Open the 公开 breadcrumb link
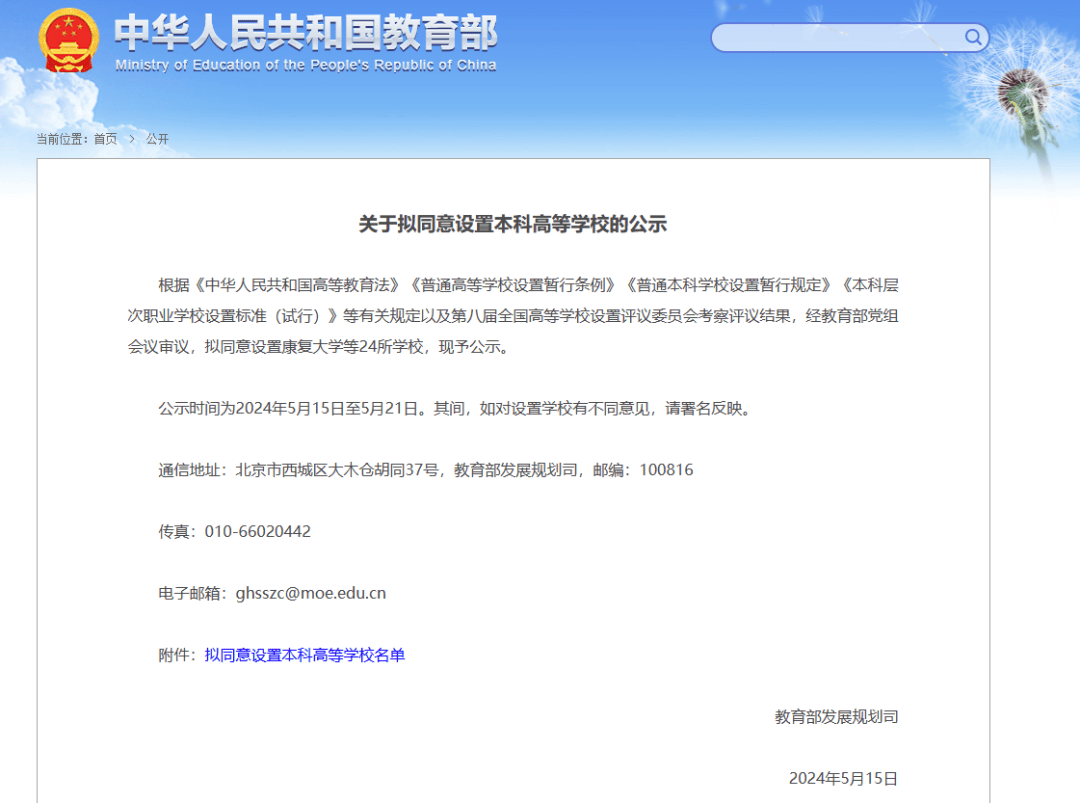Viewport: 1080px width, 803px height. (157, 140)
